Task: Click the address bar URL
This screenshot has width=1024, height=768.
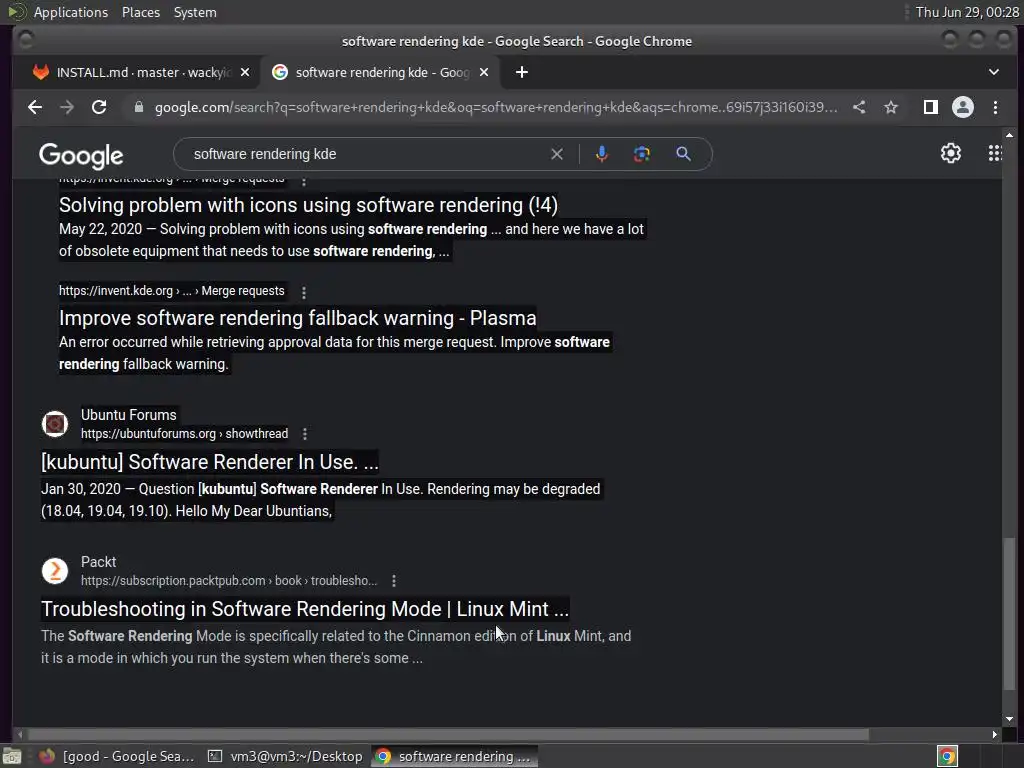Action: pos(496,107)
